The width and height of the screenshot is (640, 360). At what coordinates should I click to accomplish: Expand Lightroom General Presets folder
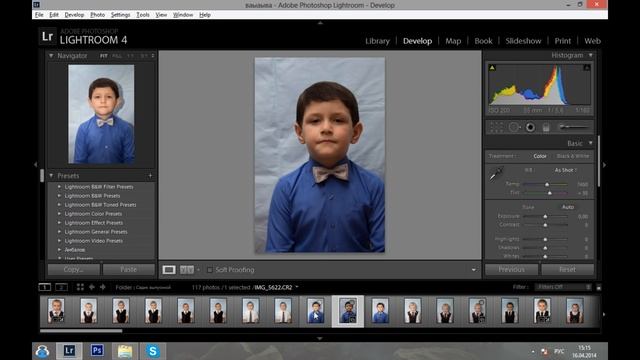pyautogui.click(x=59, y=231)
